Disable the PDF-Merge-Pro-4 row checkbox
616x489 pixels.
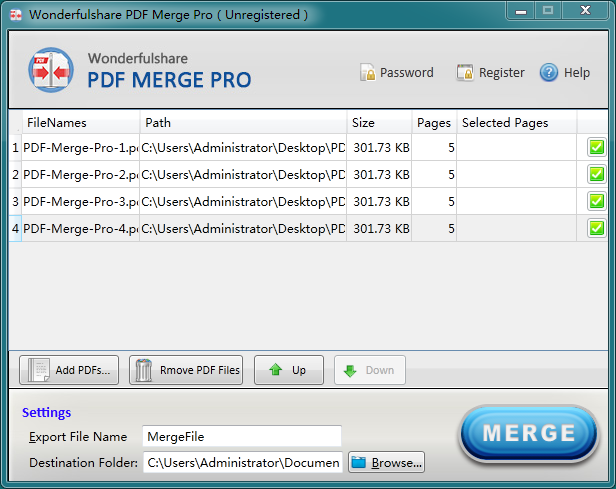point(596,228)
